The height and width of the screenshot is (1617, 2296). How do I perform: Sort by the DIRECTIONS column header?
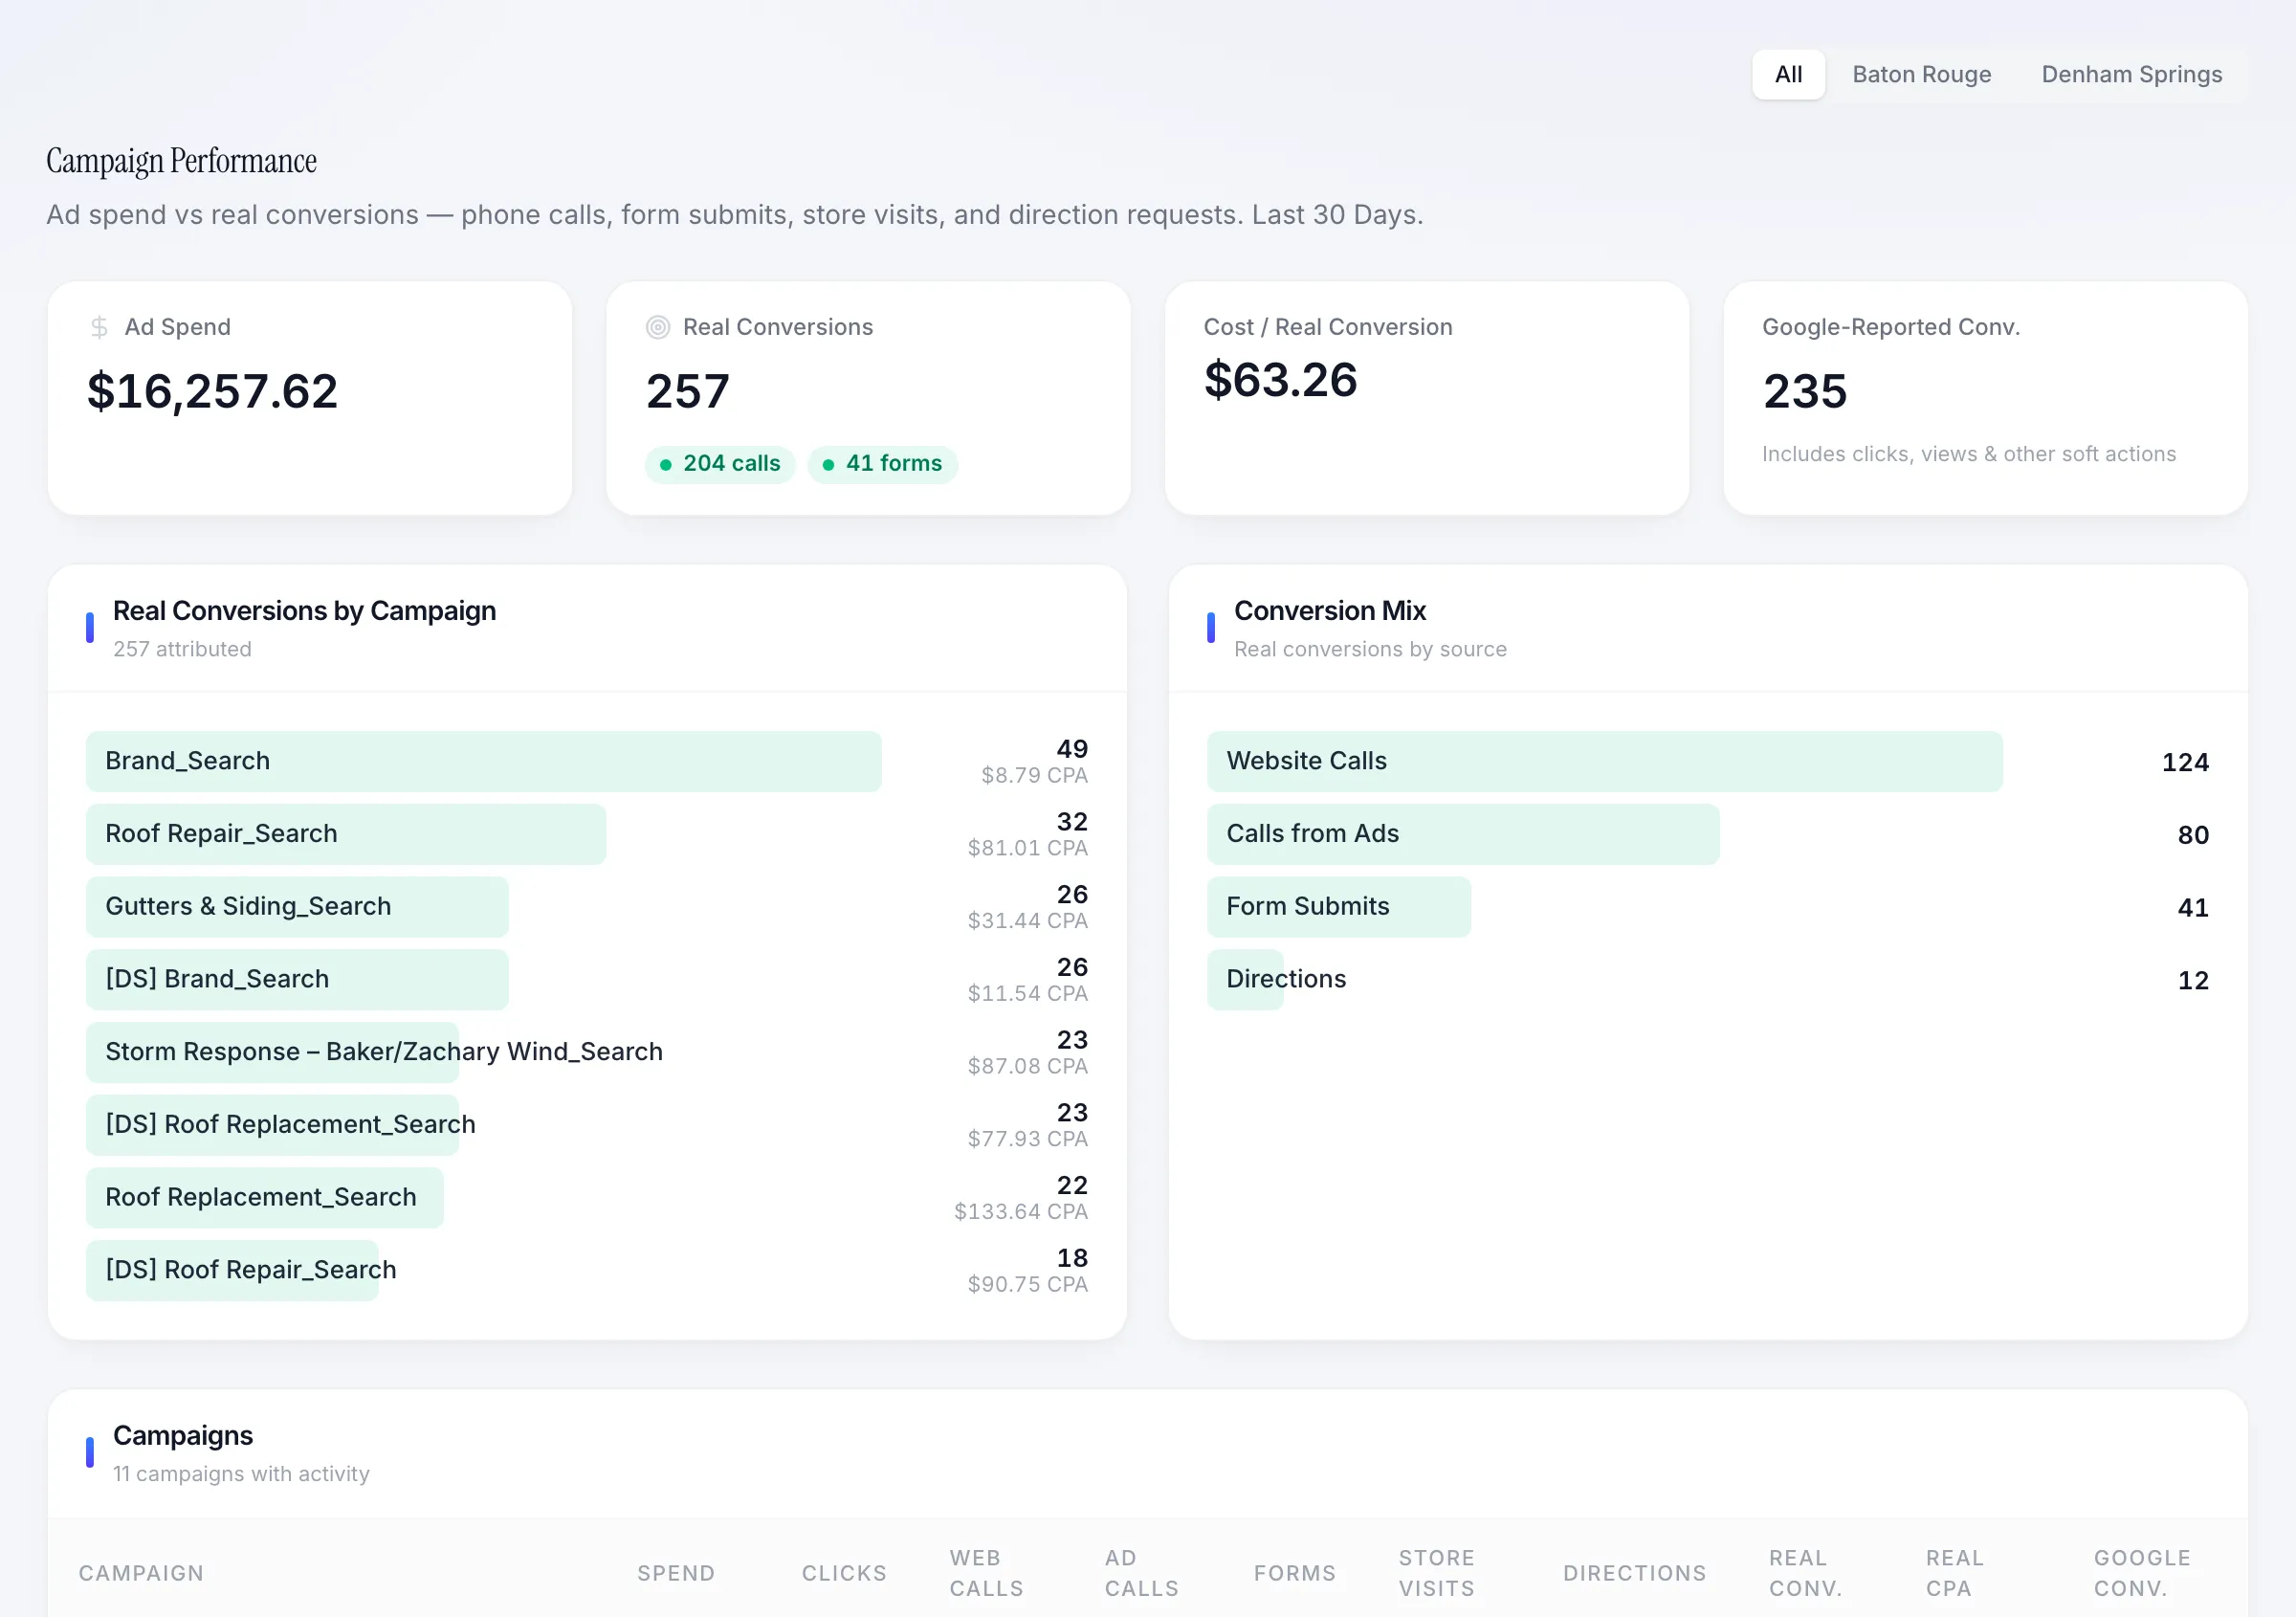click(1635, 1574)
